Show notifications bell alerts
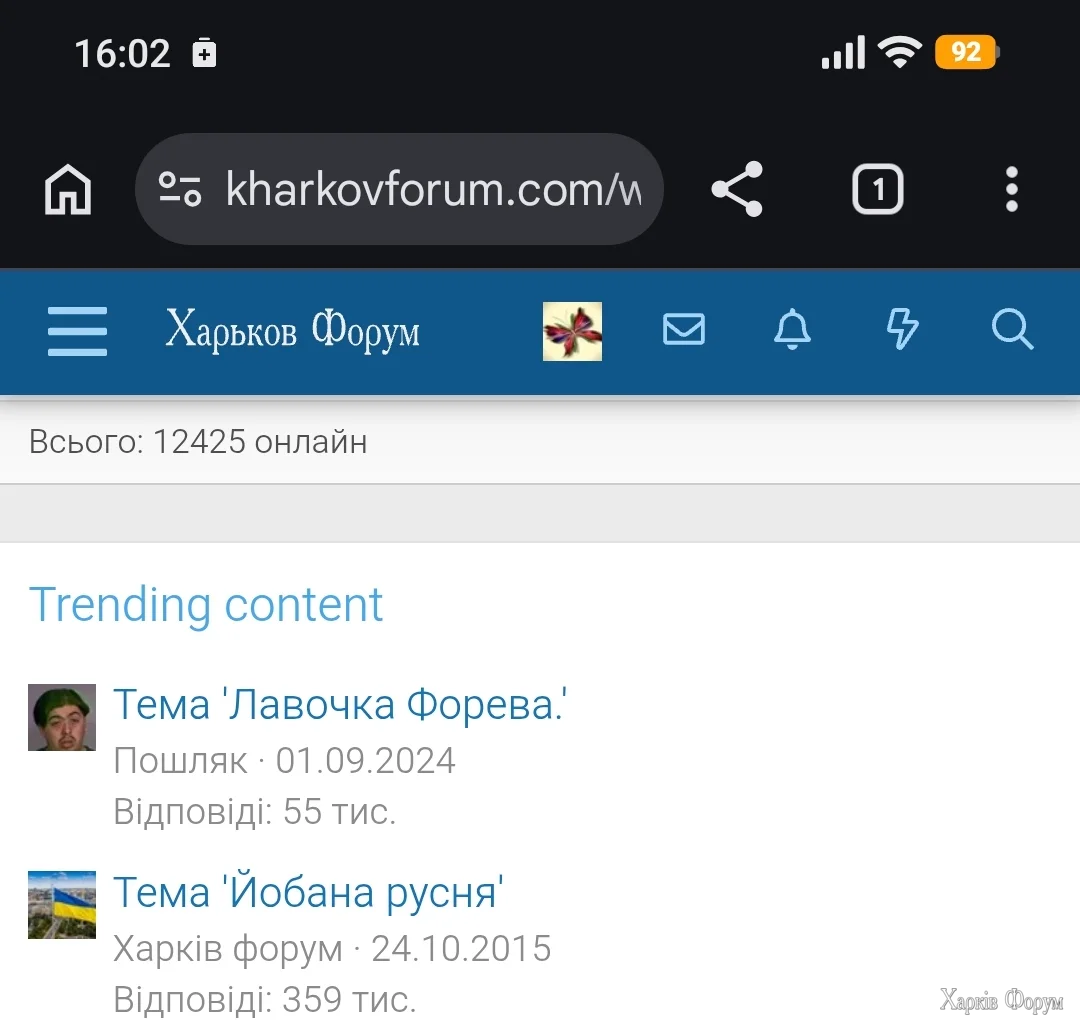Image resolution: width=1080 pixels, height=1025 pixels. 793,329
